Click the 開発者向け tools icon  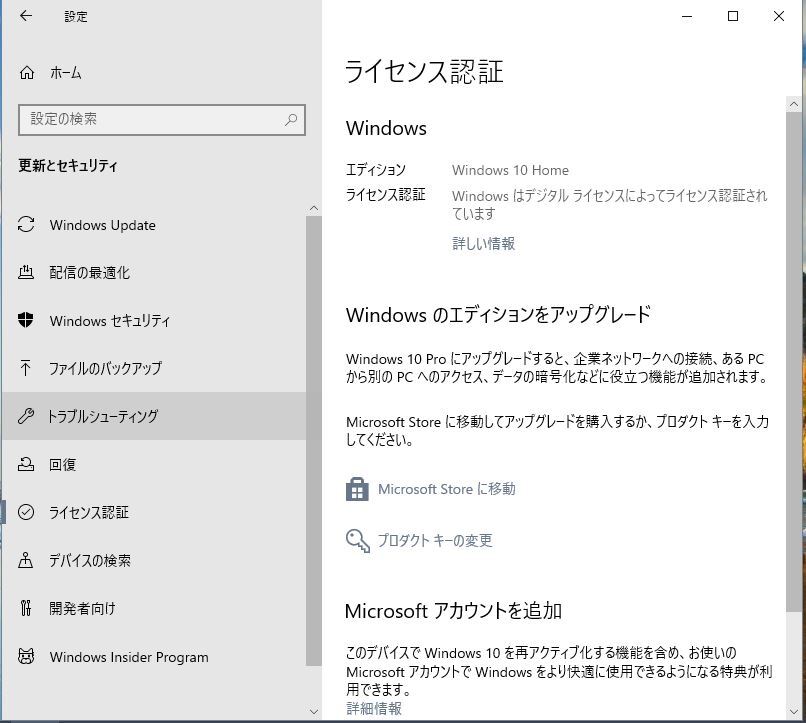26,608
